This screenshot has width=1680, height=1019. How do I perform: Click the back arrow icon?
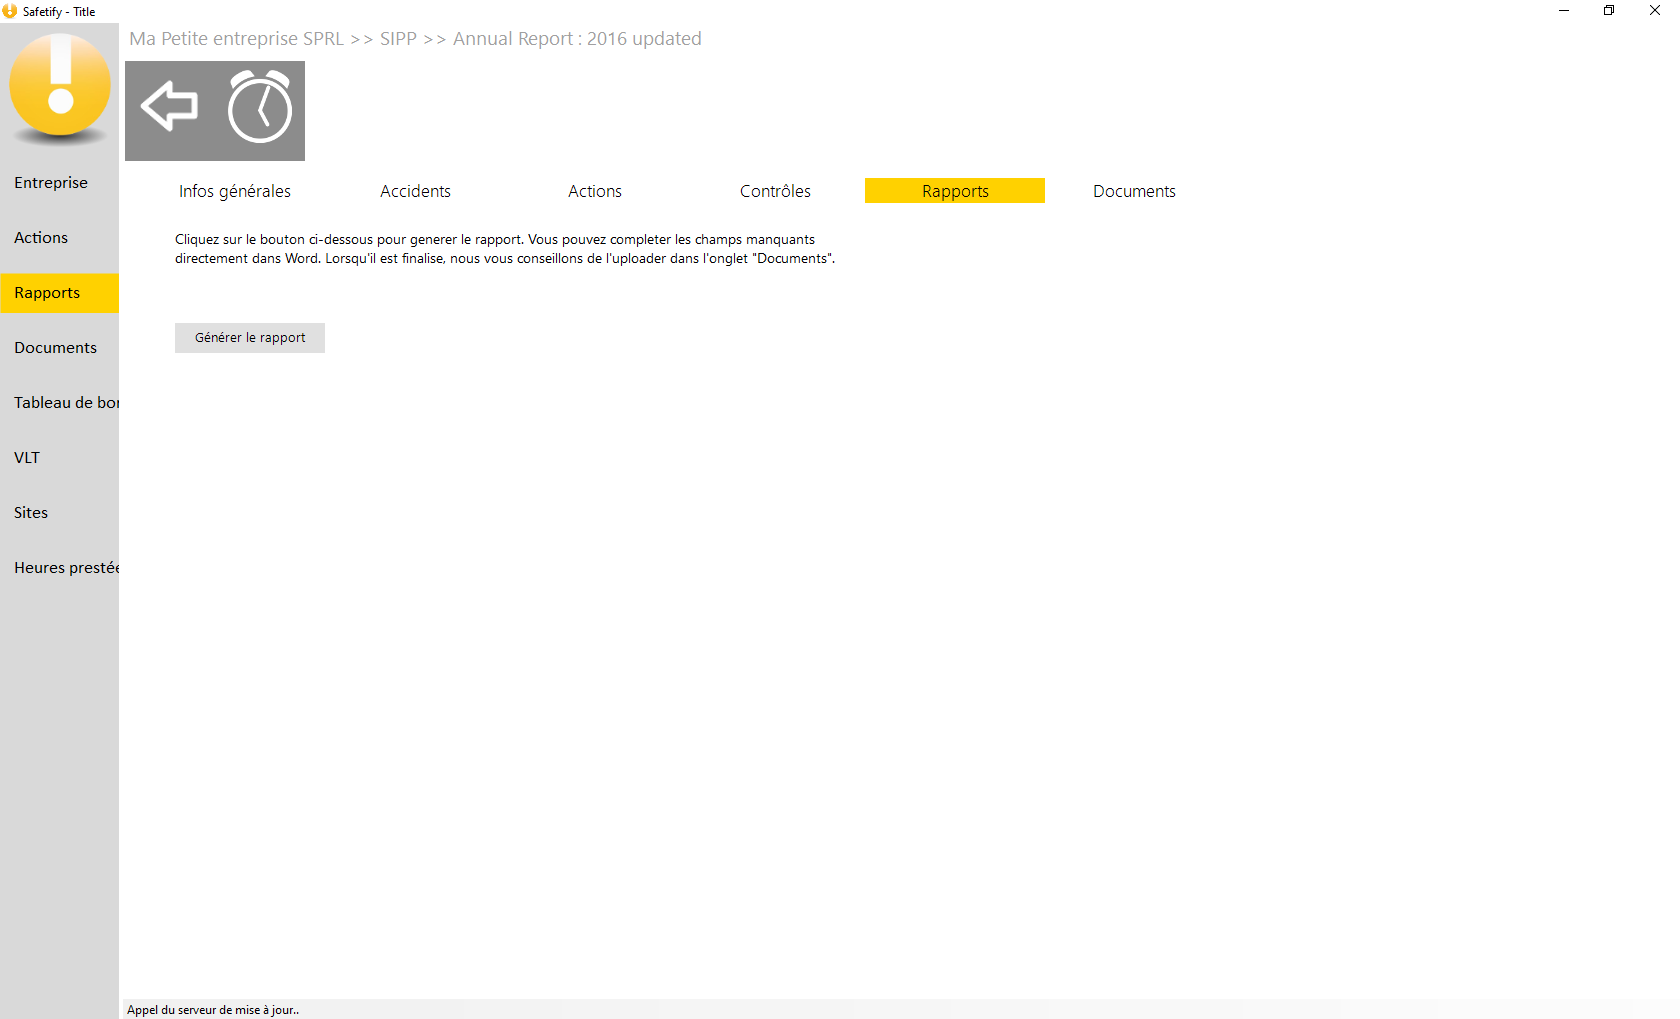point(169,106)
